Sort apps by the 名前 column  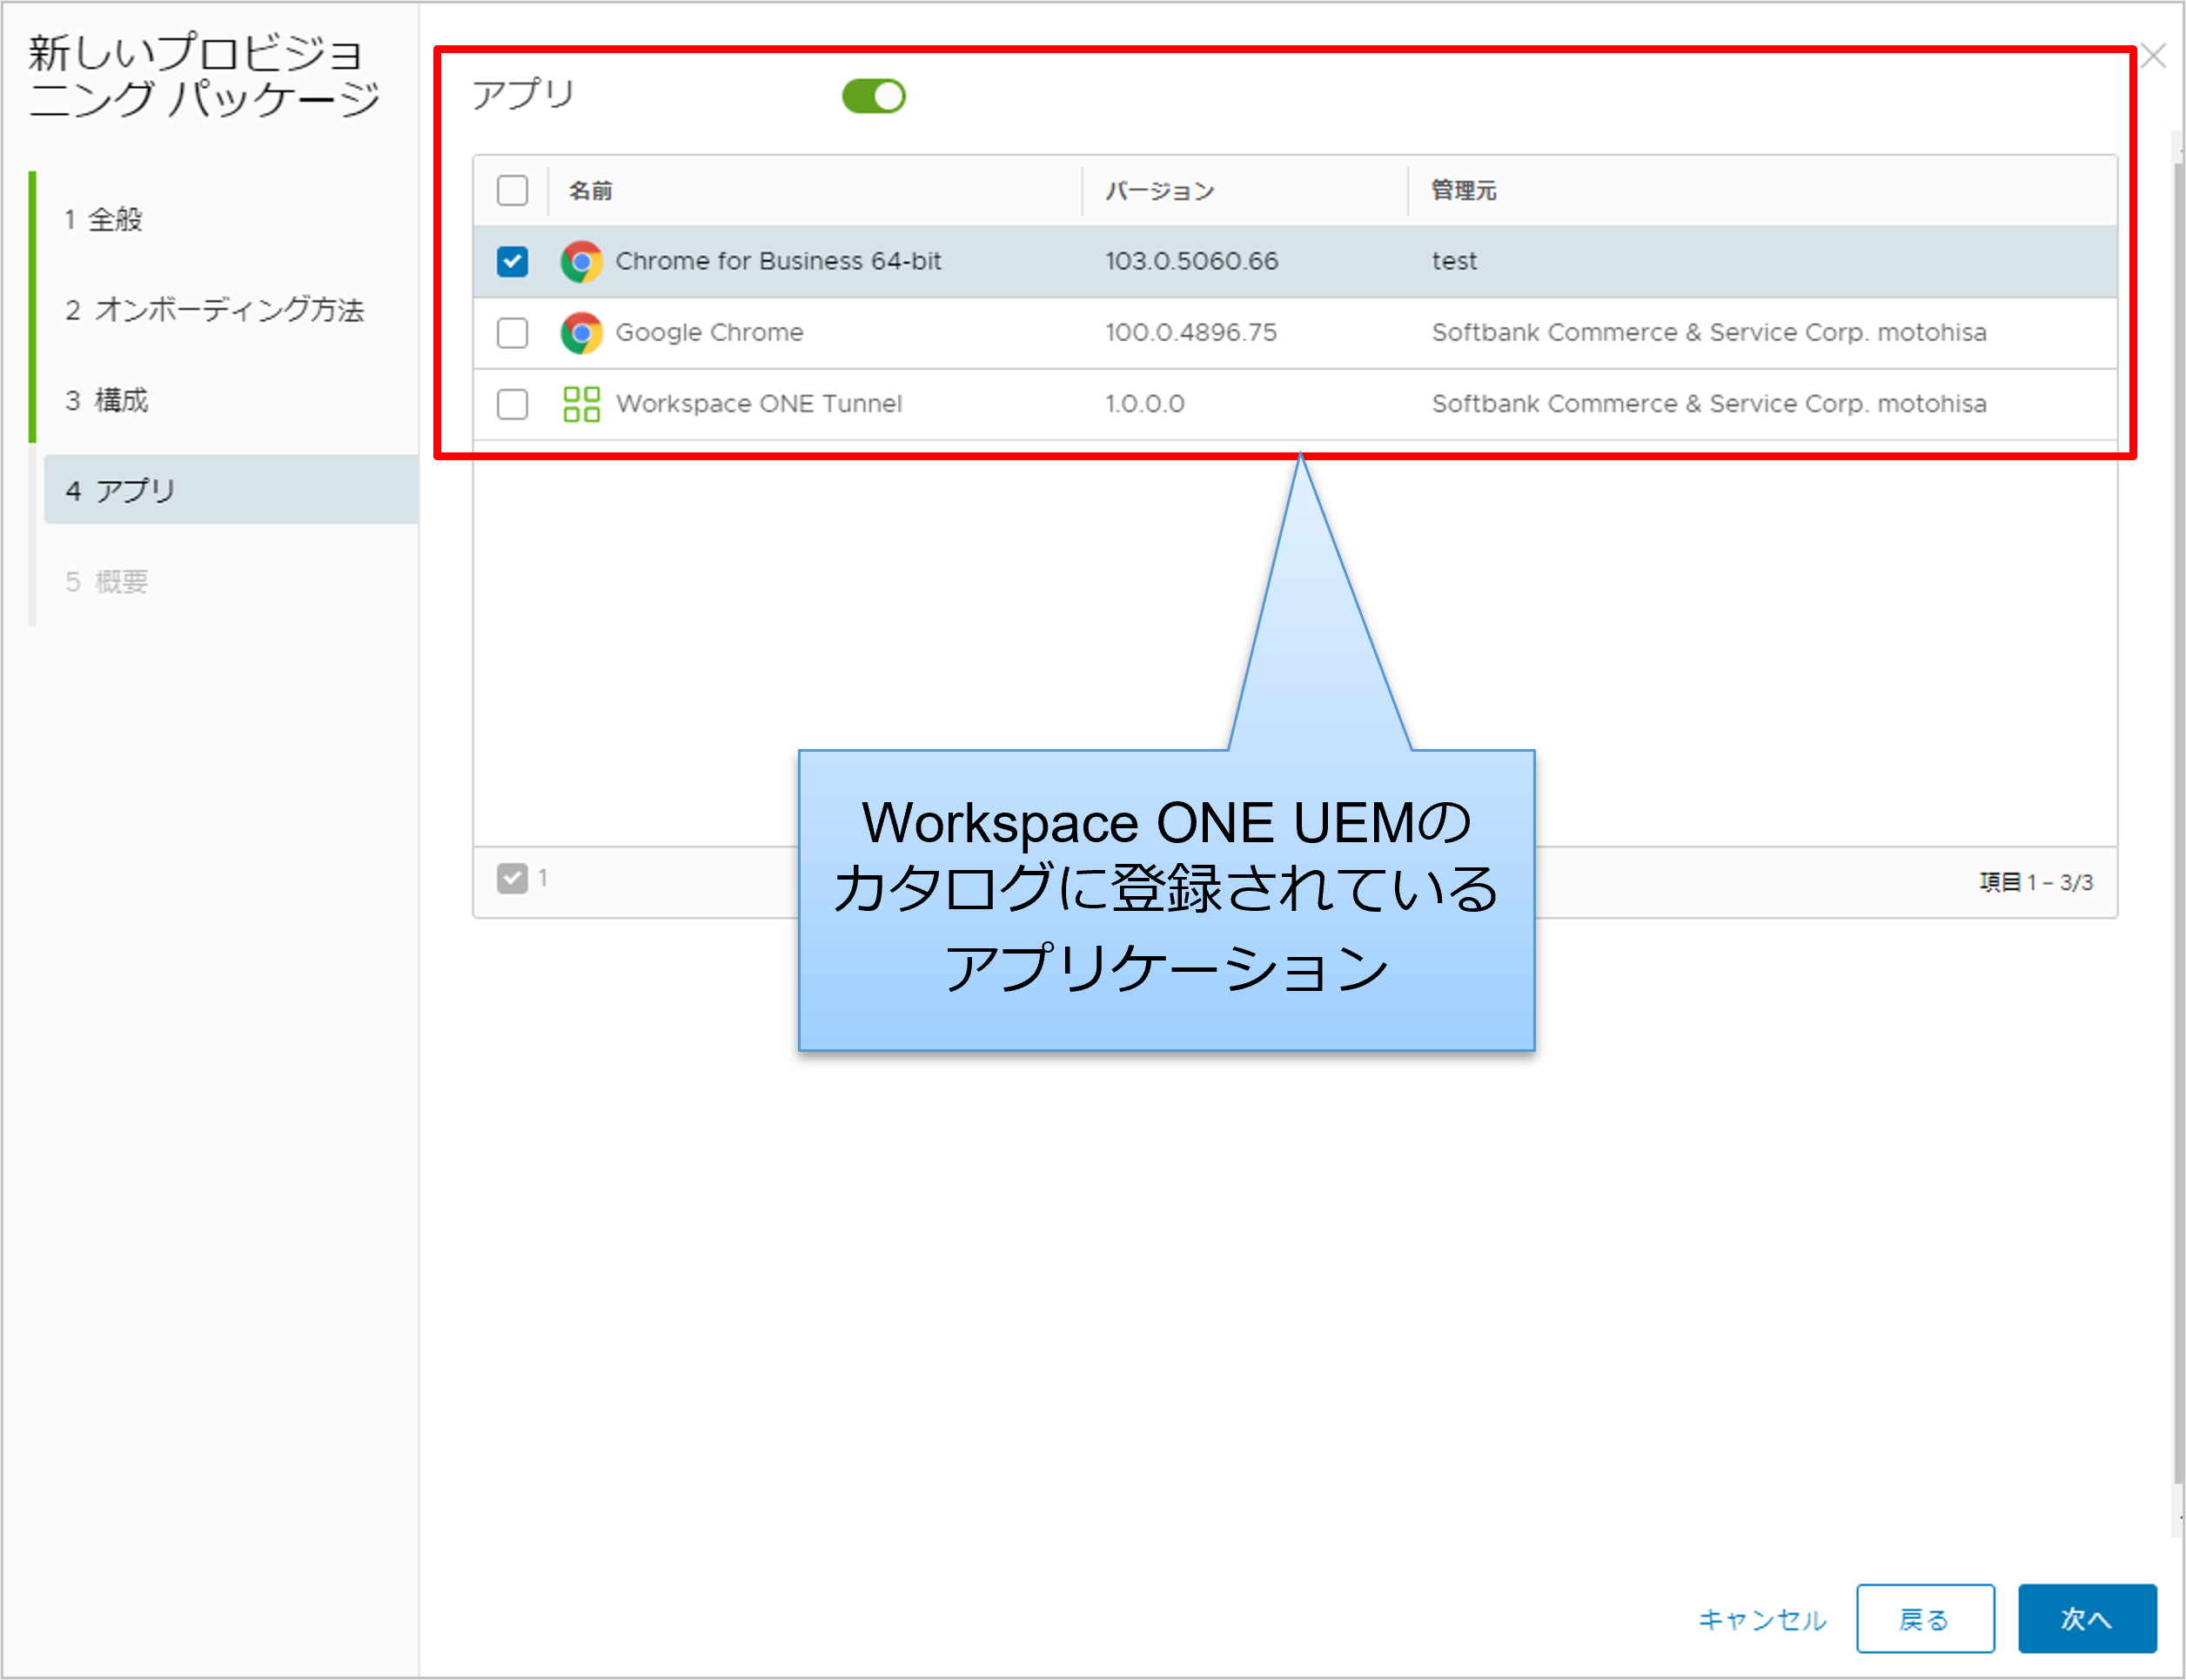pos(590,190)
